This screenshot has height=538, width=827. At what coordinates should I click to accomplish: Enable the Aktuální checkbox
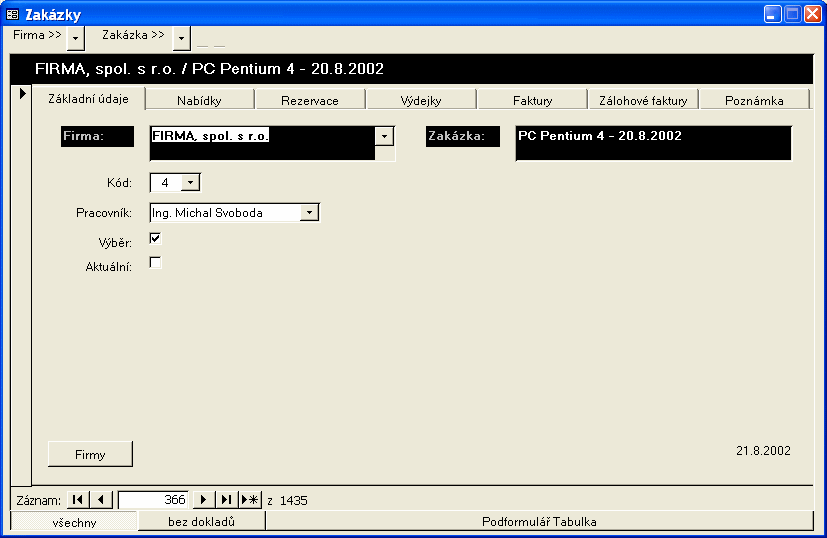[155, 263]
